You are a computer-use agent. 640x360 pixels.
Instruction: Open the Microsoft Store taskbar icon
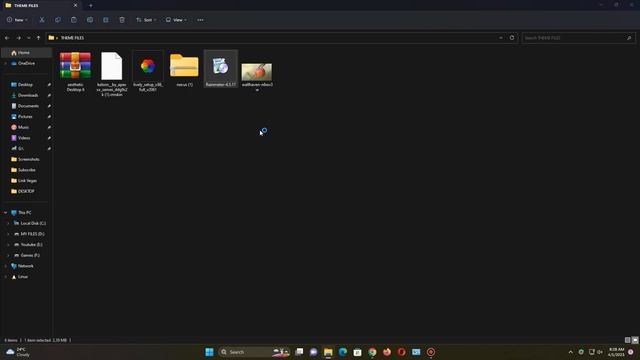coord(358,352)
